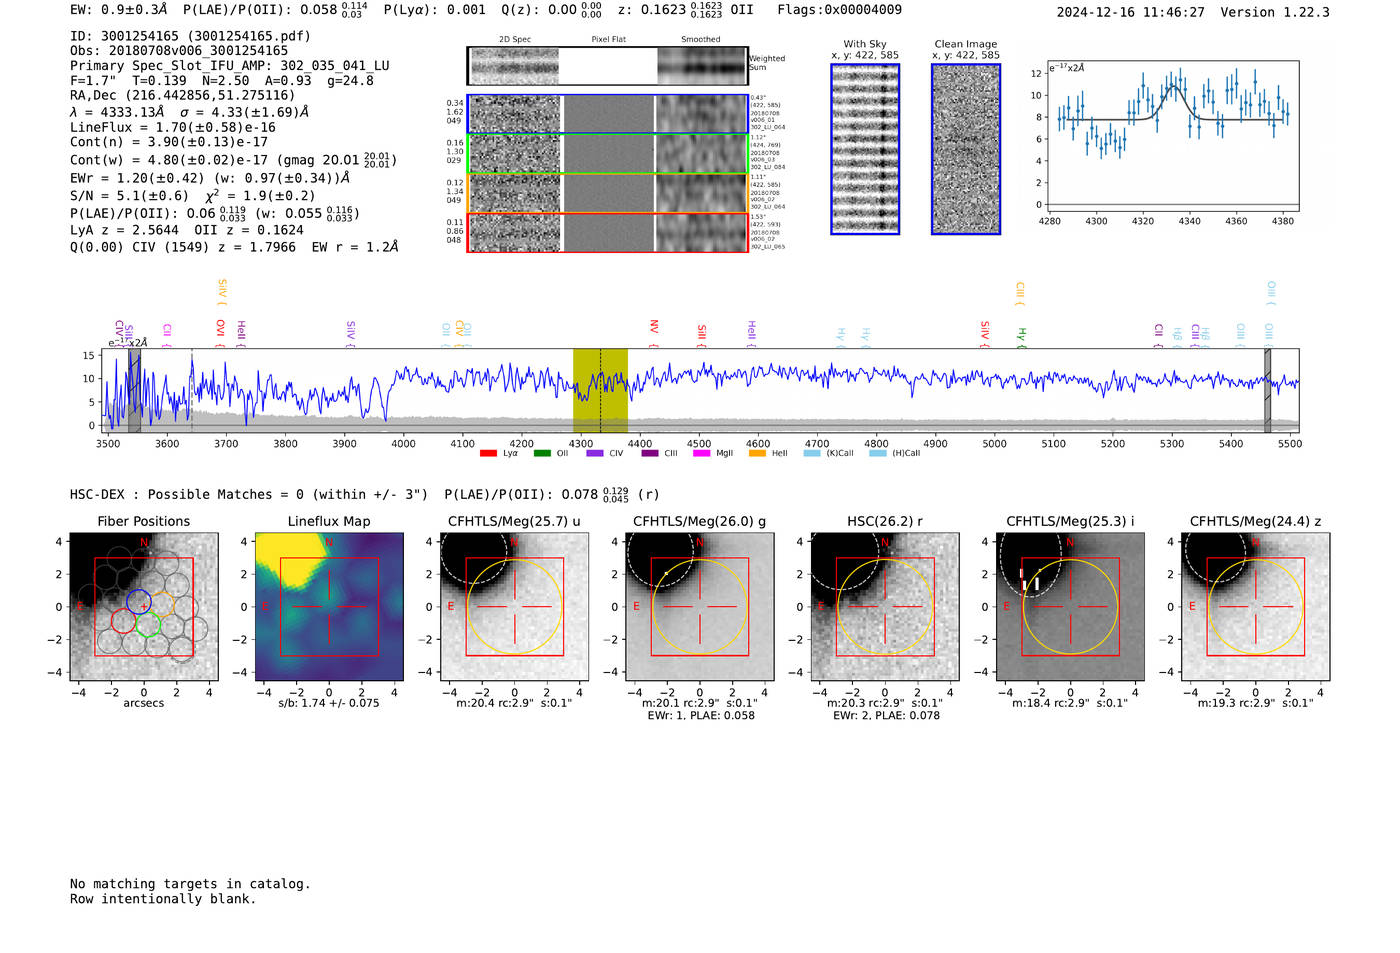Select the orange-outlined 2D fiber spectrum row
Viewport: 1400px width, 953px height.
(x=608, y=193)
